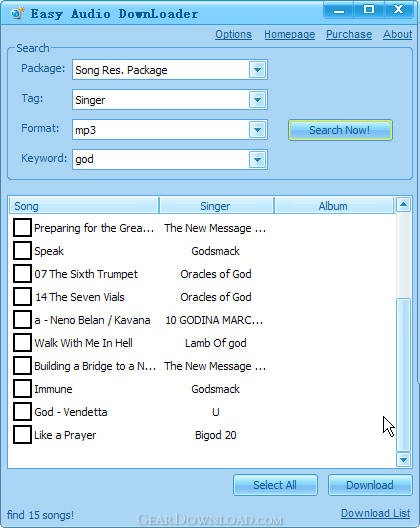Select 'Oracles of God' in Seven Vials row
420x528 pixels.
click(216, 297)
